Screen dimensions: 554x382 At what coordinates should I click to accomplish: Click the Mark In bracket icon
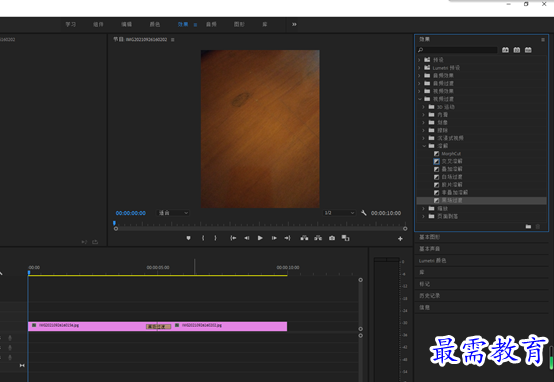[203, 238]
